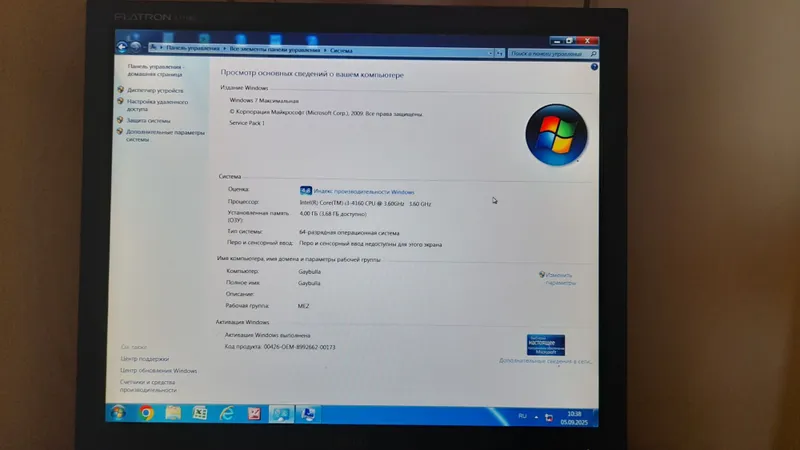Open Индекс производительности Windows link
This screenshot has width=800, height=450.
click(x=364, y=192)
